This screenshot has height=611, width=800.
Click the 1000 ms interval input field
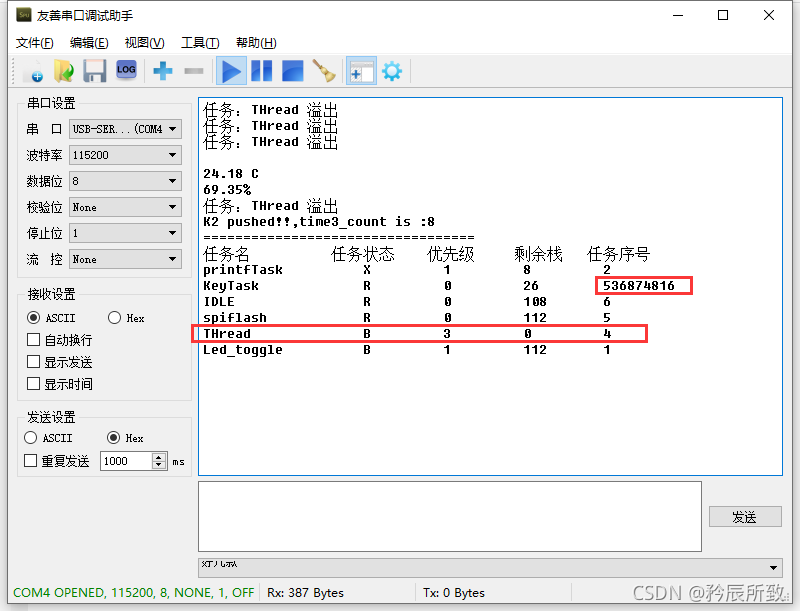(127, 461)
